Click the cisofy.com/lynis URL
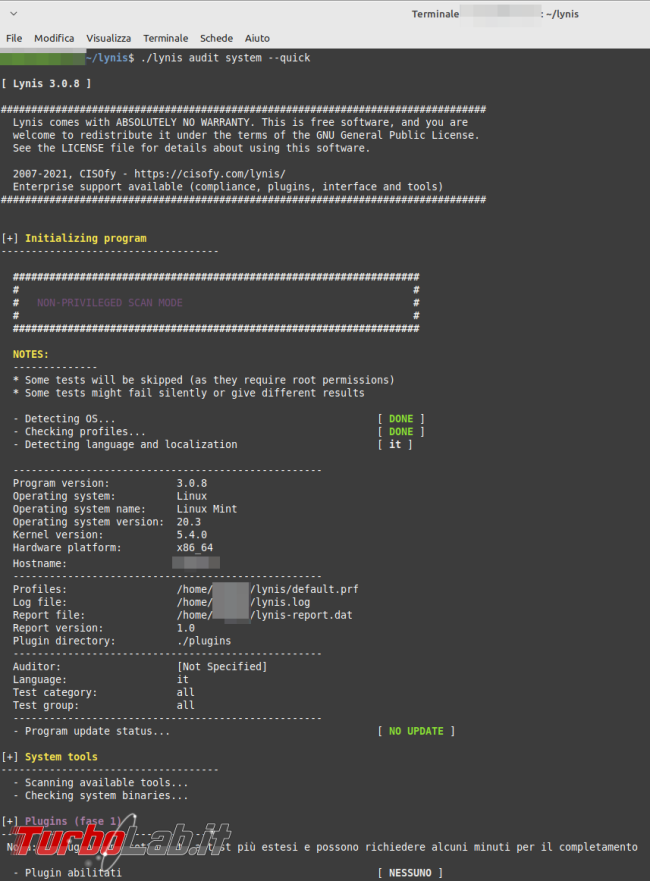 click(210, 174)
